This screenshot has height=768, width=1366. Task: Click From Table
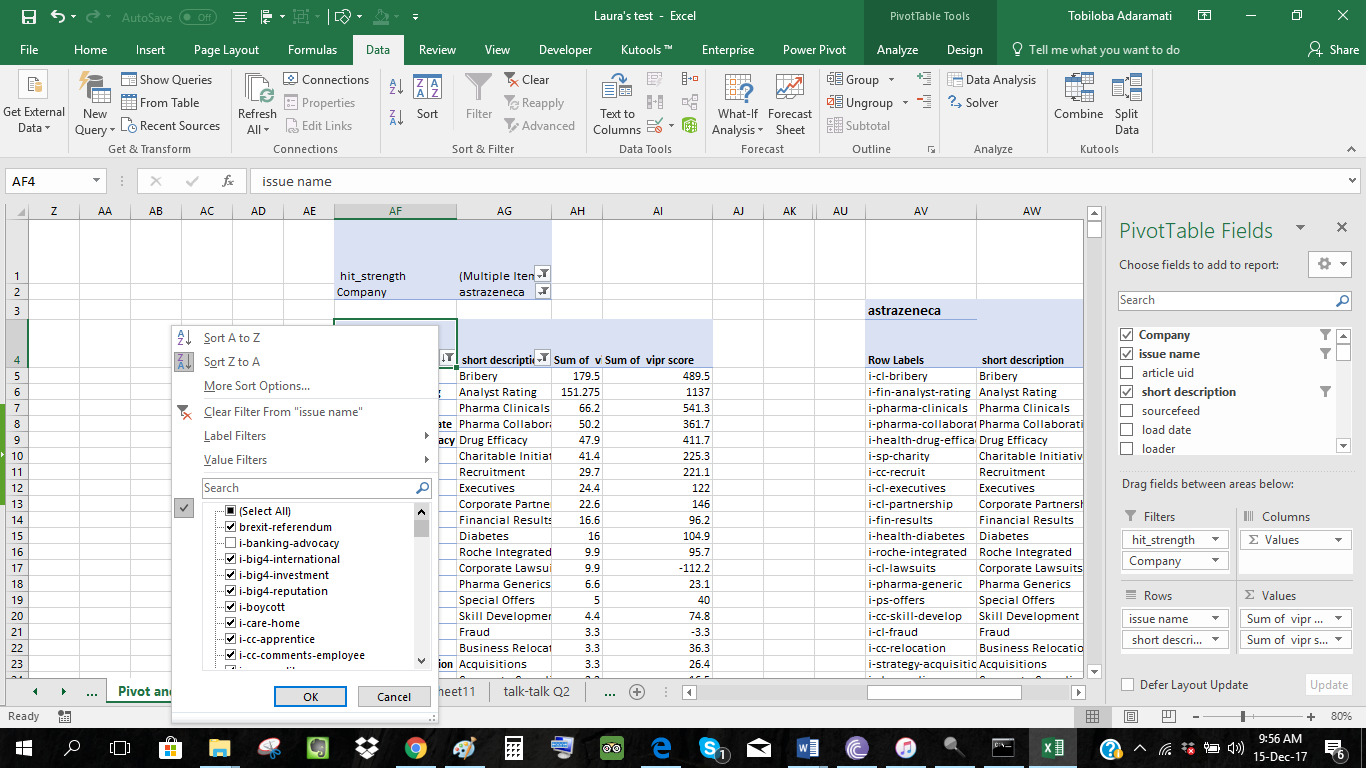click(160, 102)
